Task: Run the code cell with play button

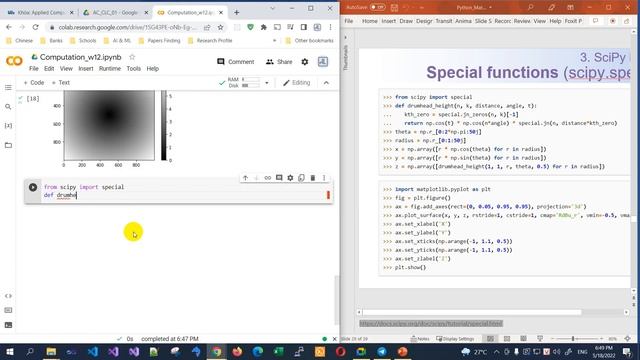Action: [x=33, y=187]
